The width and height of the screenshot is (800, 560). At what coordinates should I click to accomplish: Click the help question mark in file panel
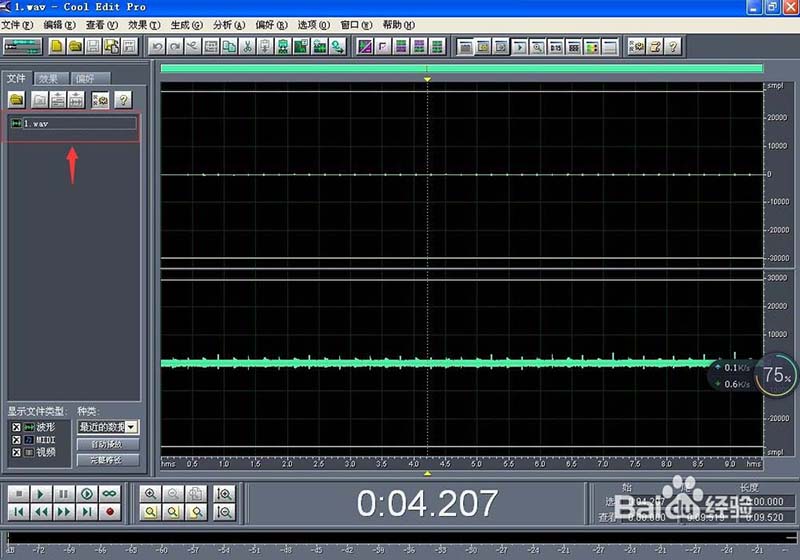123,99
